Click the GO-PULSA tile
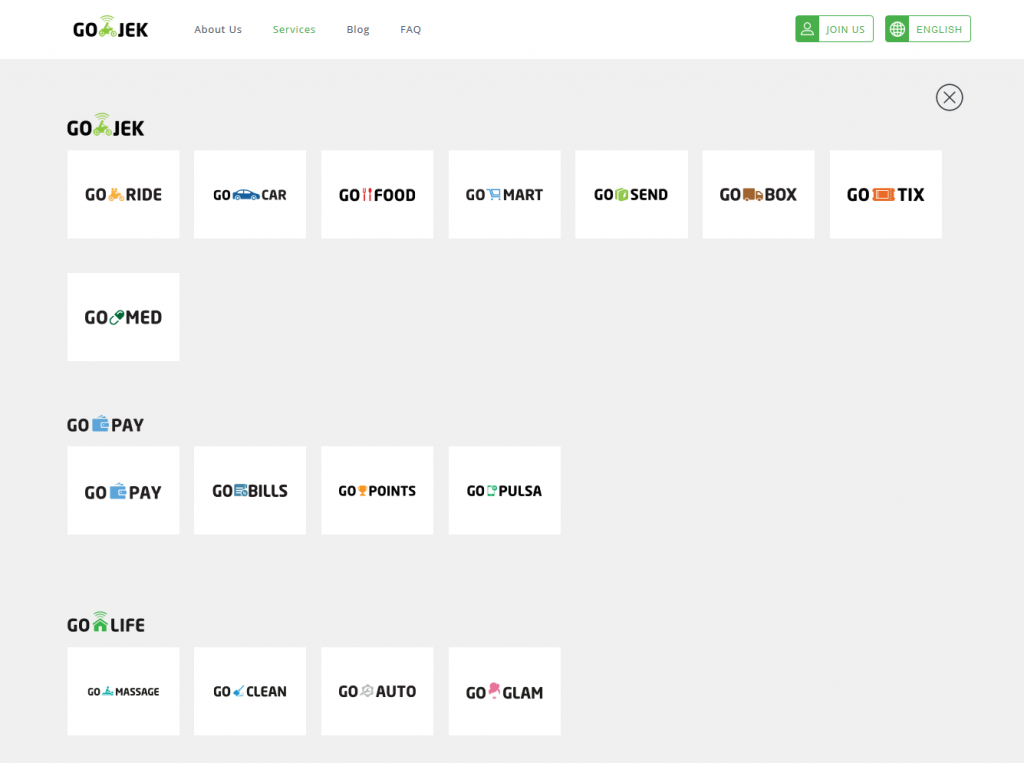1024x763 pixels. click(x=504, y=491)
